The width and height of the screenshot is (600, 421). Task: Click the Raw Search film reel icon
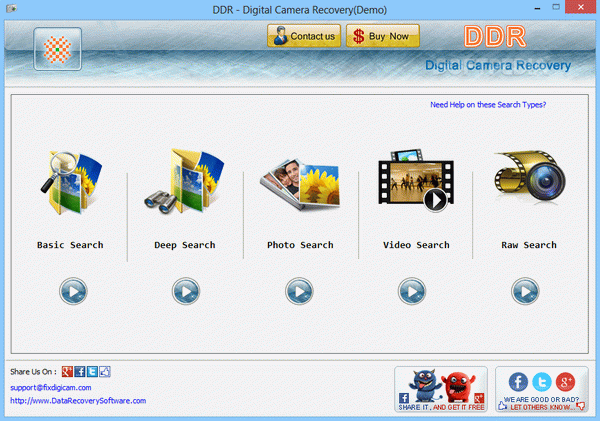[530, 176]
